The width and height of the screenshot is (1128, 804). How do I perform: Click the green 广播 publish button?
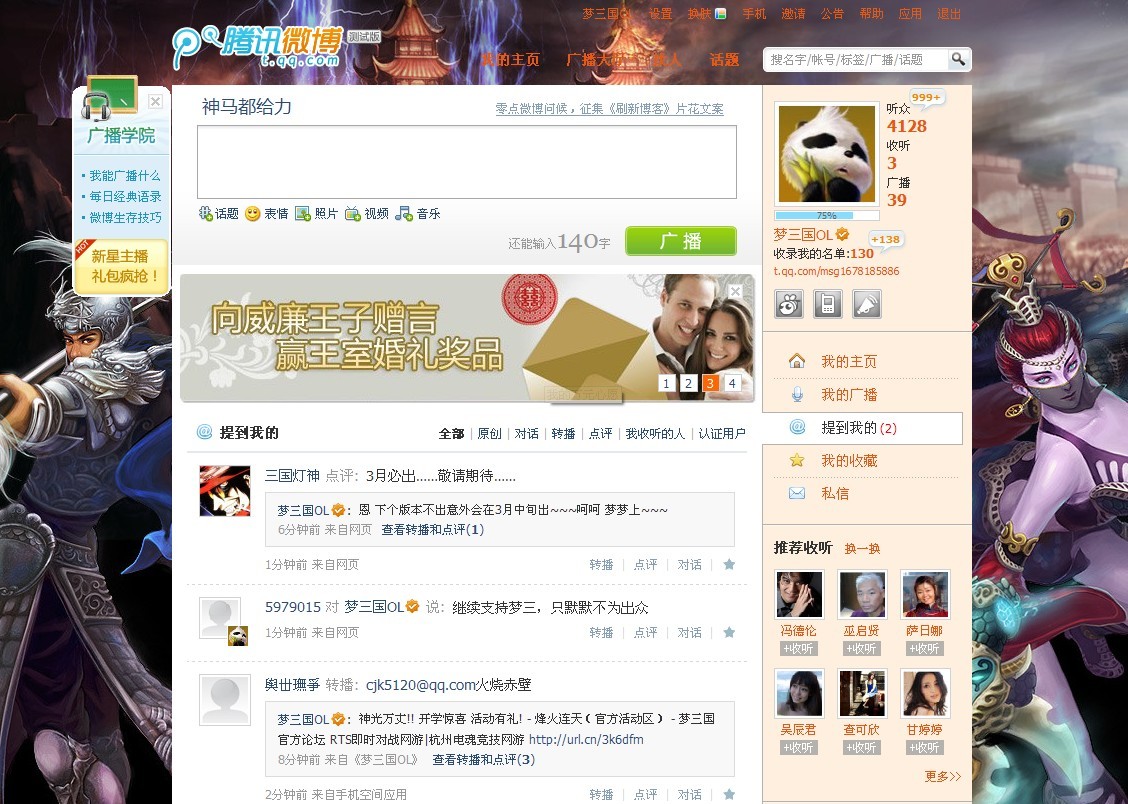coord(681,241)
